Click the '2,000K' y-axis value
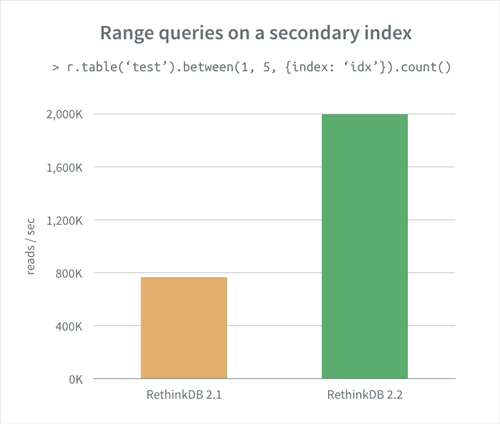 [64, 115]
